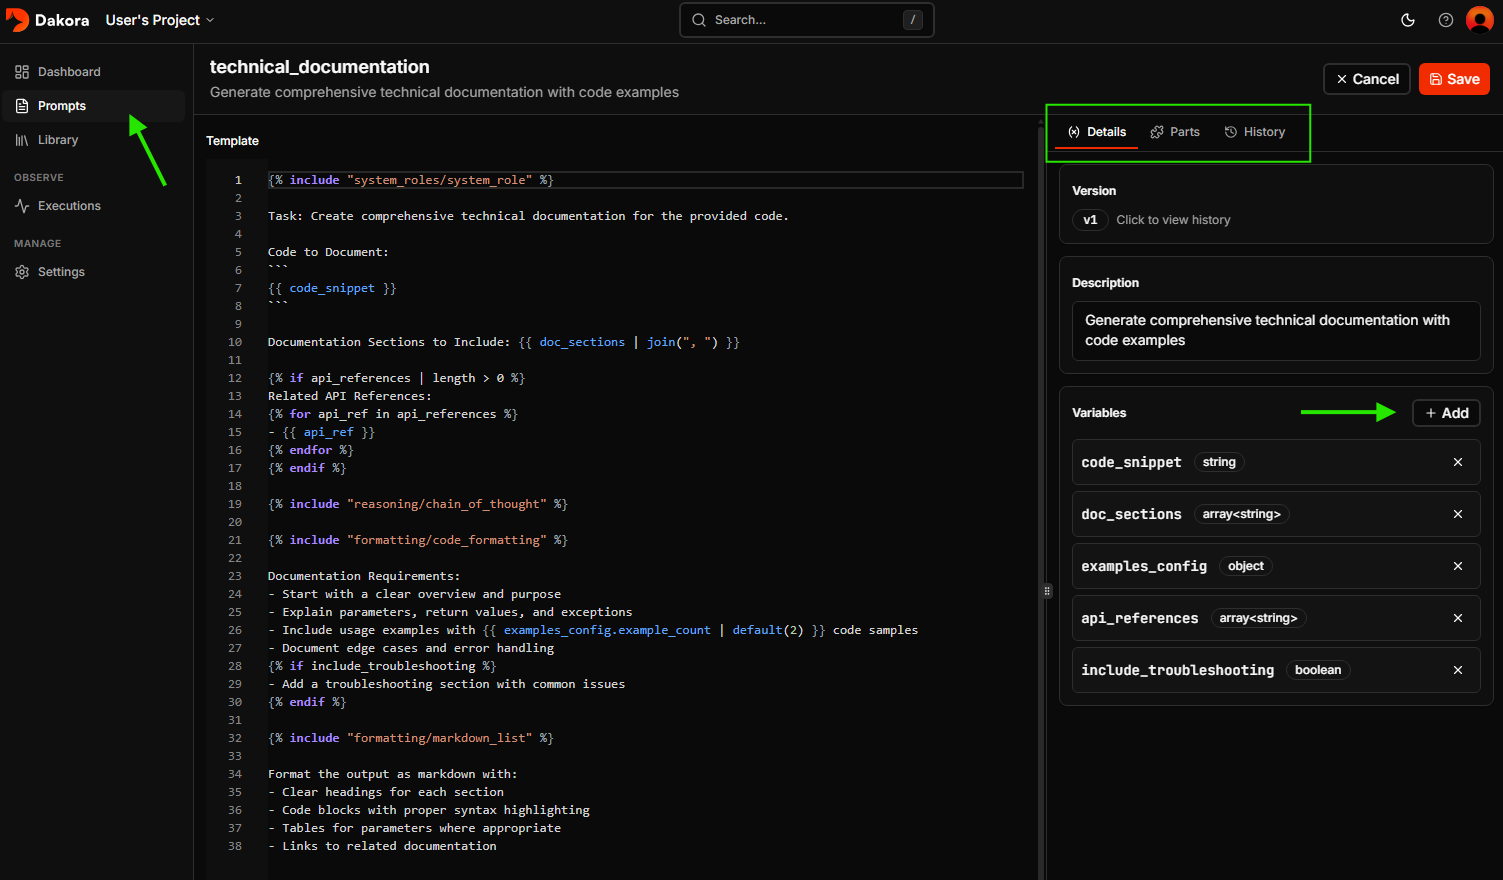The height and width of the screenshot is (880, 1503).
Task: Remove the include_troubleshooting variable
Action: (x=1458, y=670)
